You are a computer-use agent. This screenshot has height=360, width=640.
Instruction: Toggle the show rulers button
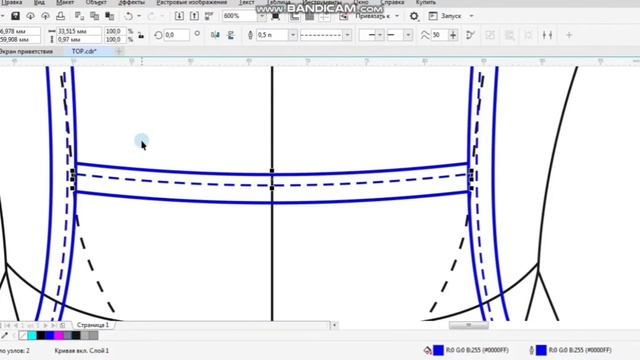pos(294,16)
